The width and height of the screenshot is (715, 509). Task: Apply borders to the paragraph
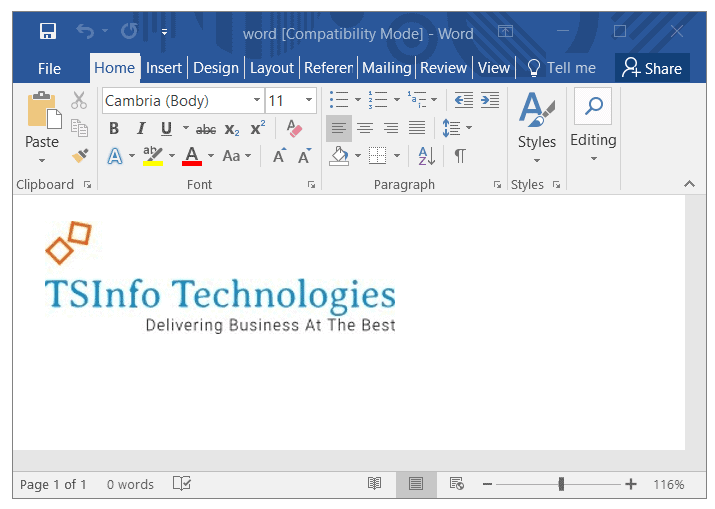coord(378,156)
